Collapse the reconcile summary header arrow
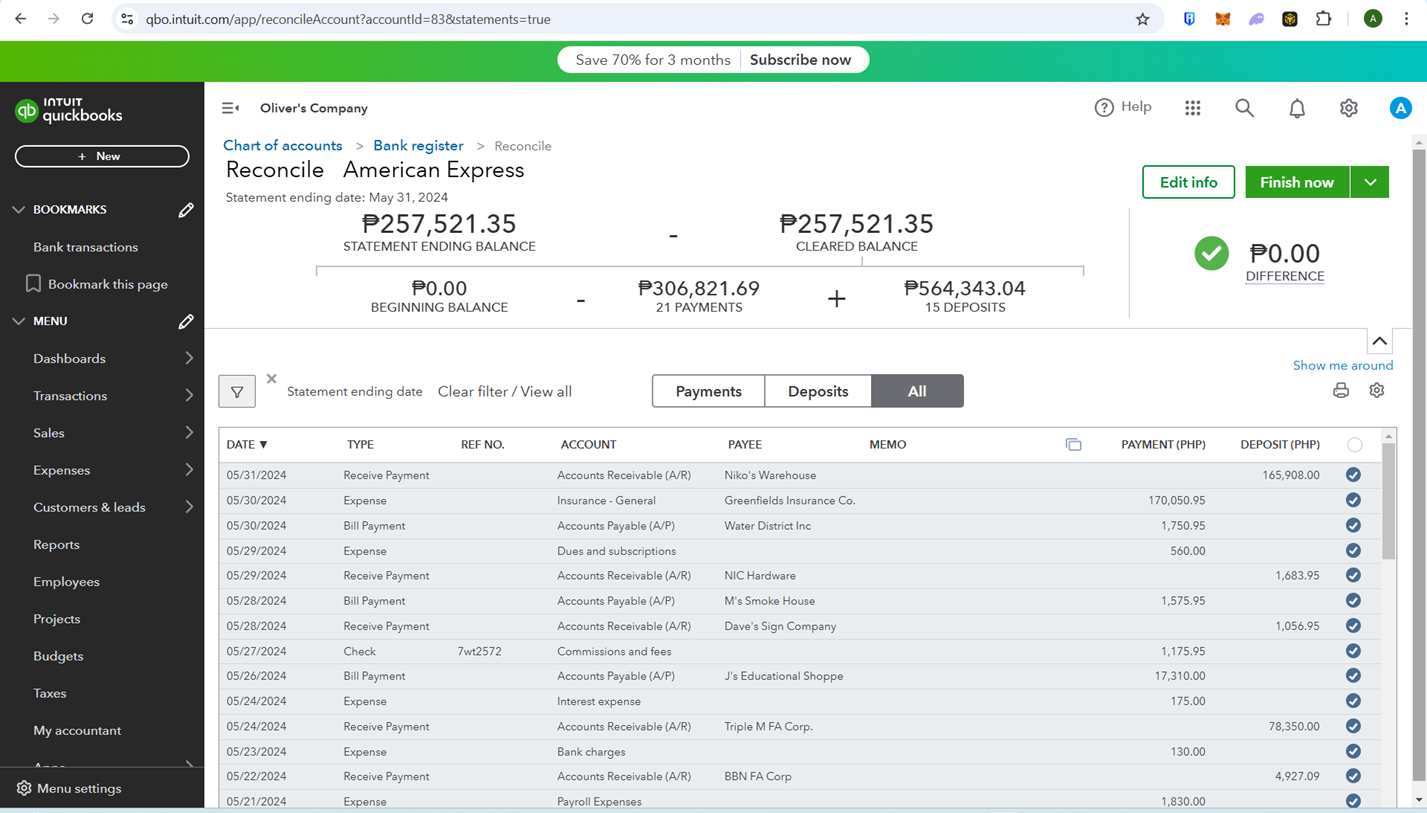Screen dimensions: 1427x813 tap(1379, 341)
